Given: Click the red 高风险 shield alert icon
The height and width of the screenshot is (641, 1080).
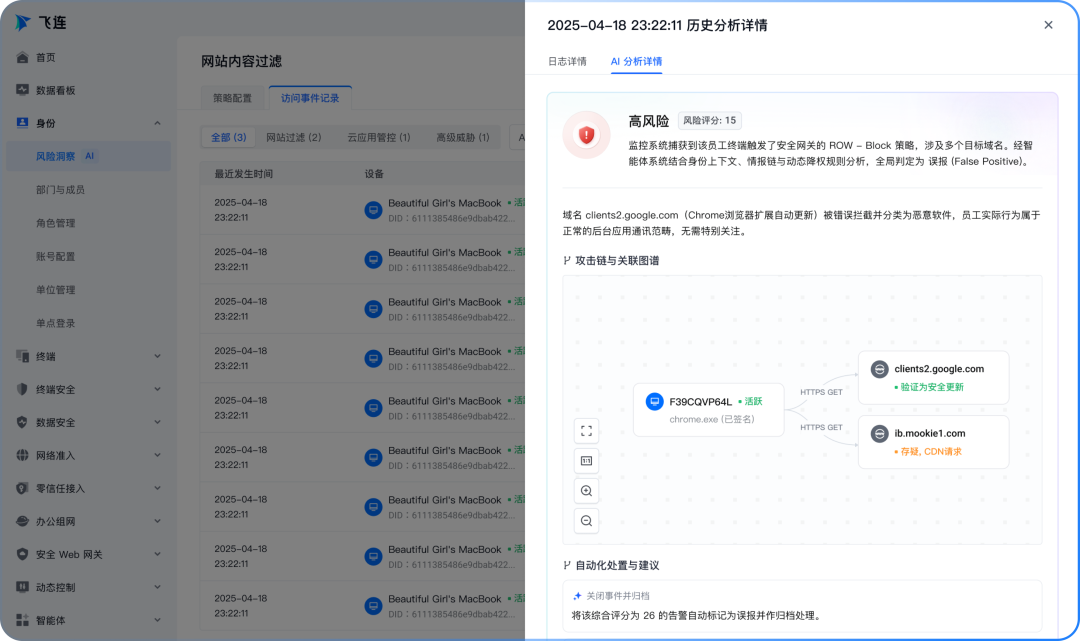Looking at the screenshot, I should (586, 135).
